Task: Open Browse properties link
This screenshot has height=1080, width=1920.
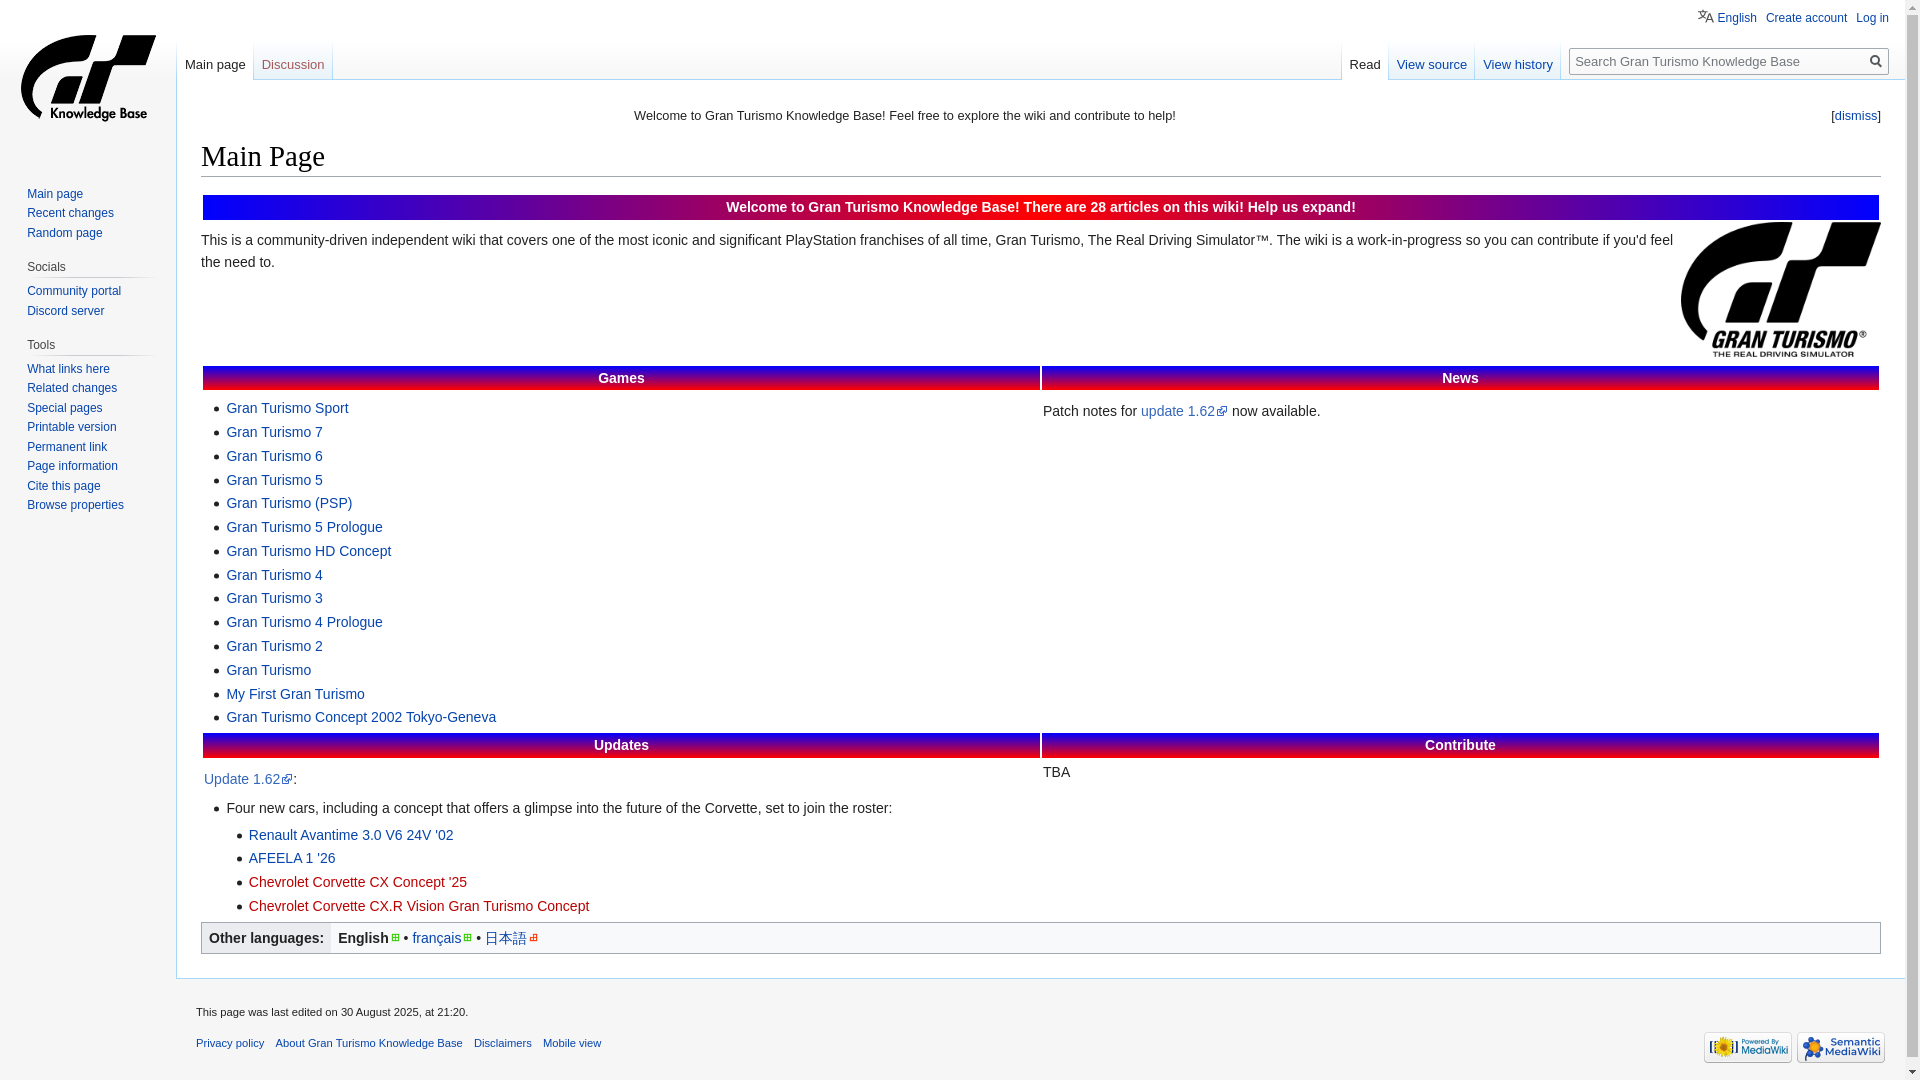Action: click(x=75, y=505)
